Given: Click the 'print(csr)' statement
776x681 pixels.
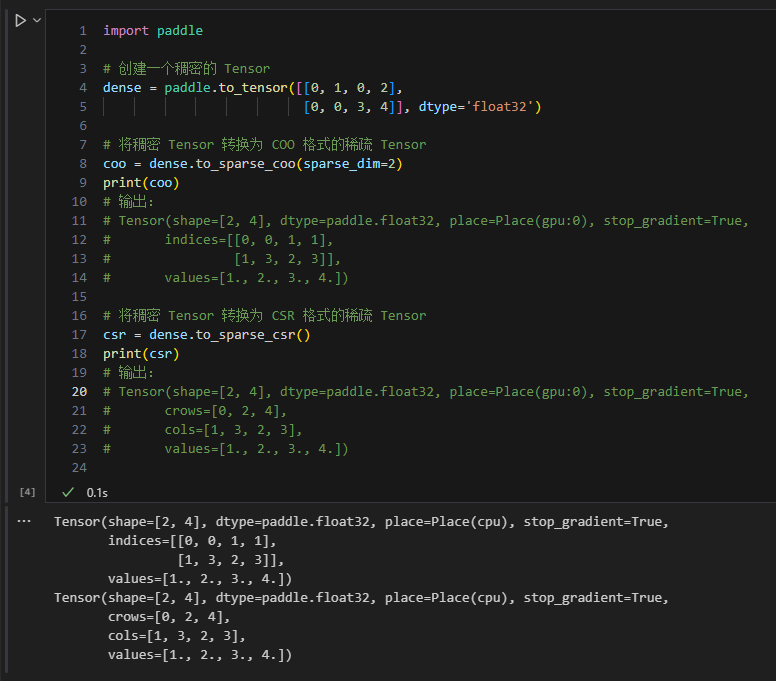Looking at the screenshot, I should pos(141,354).
